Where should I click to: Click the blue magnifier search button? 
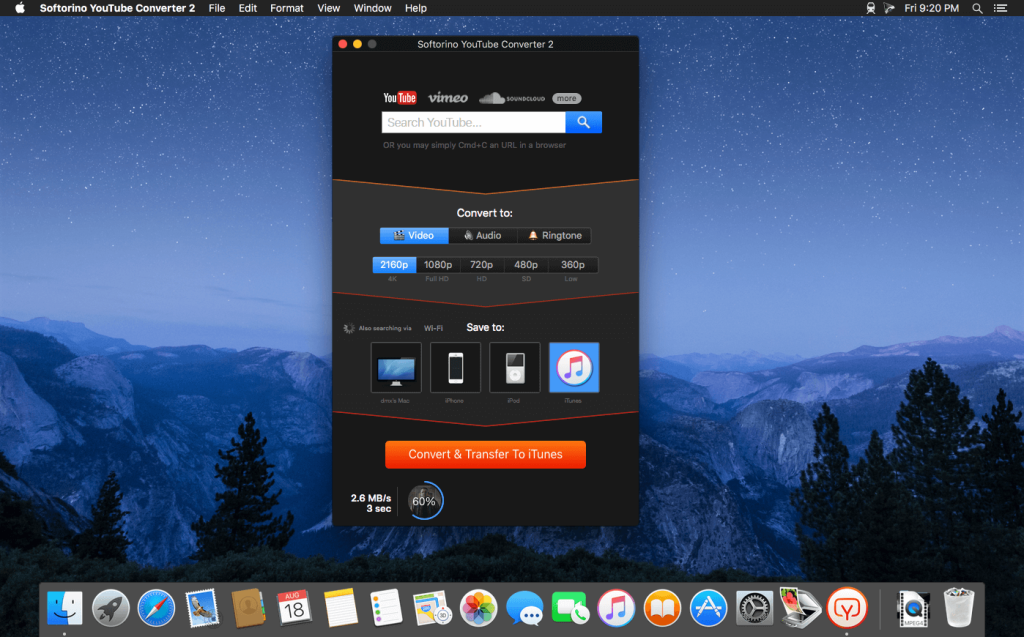[x=583, y=121]
